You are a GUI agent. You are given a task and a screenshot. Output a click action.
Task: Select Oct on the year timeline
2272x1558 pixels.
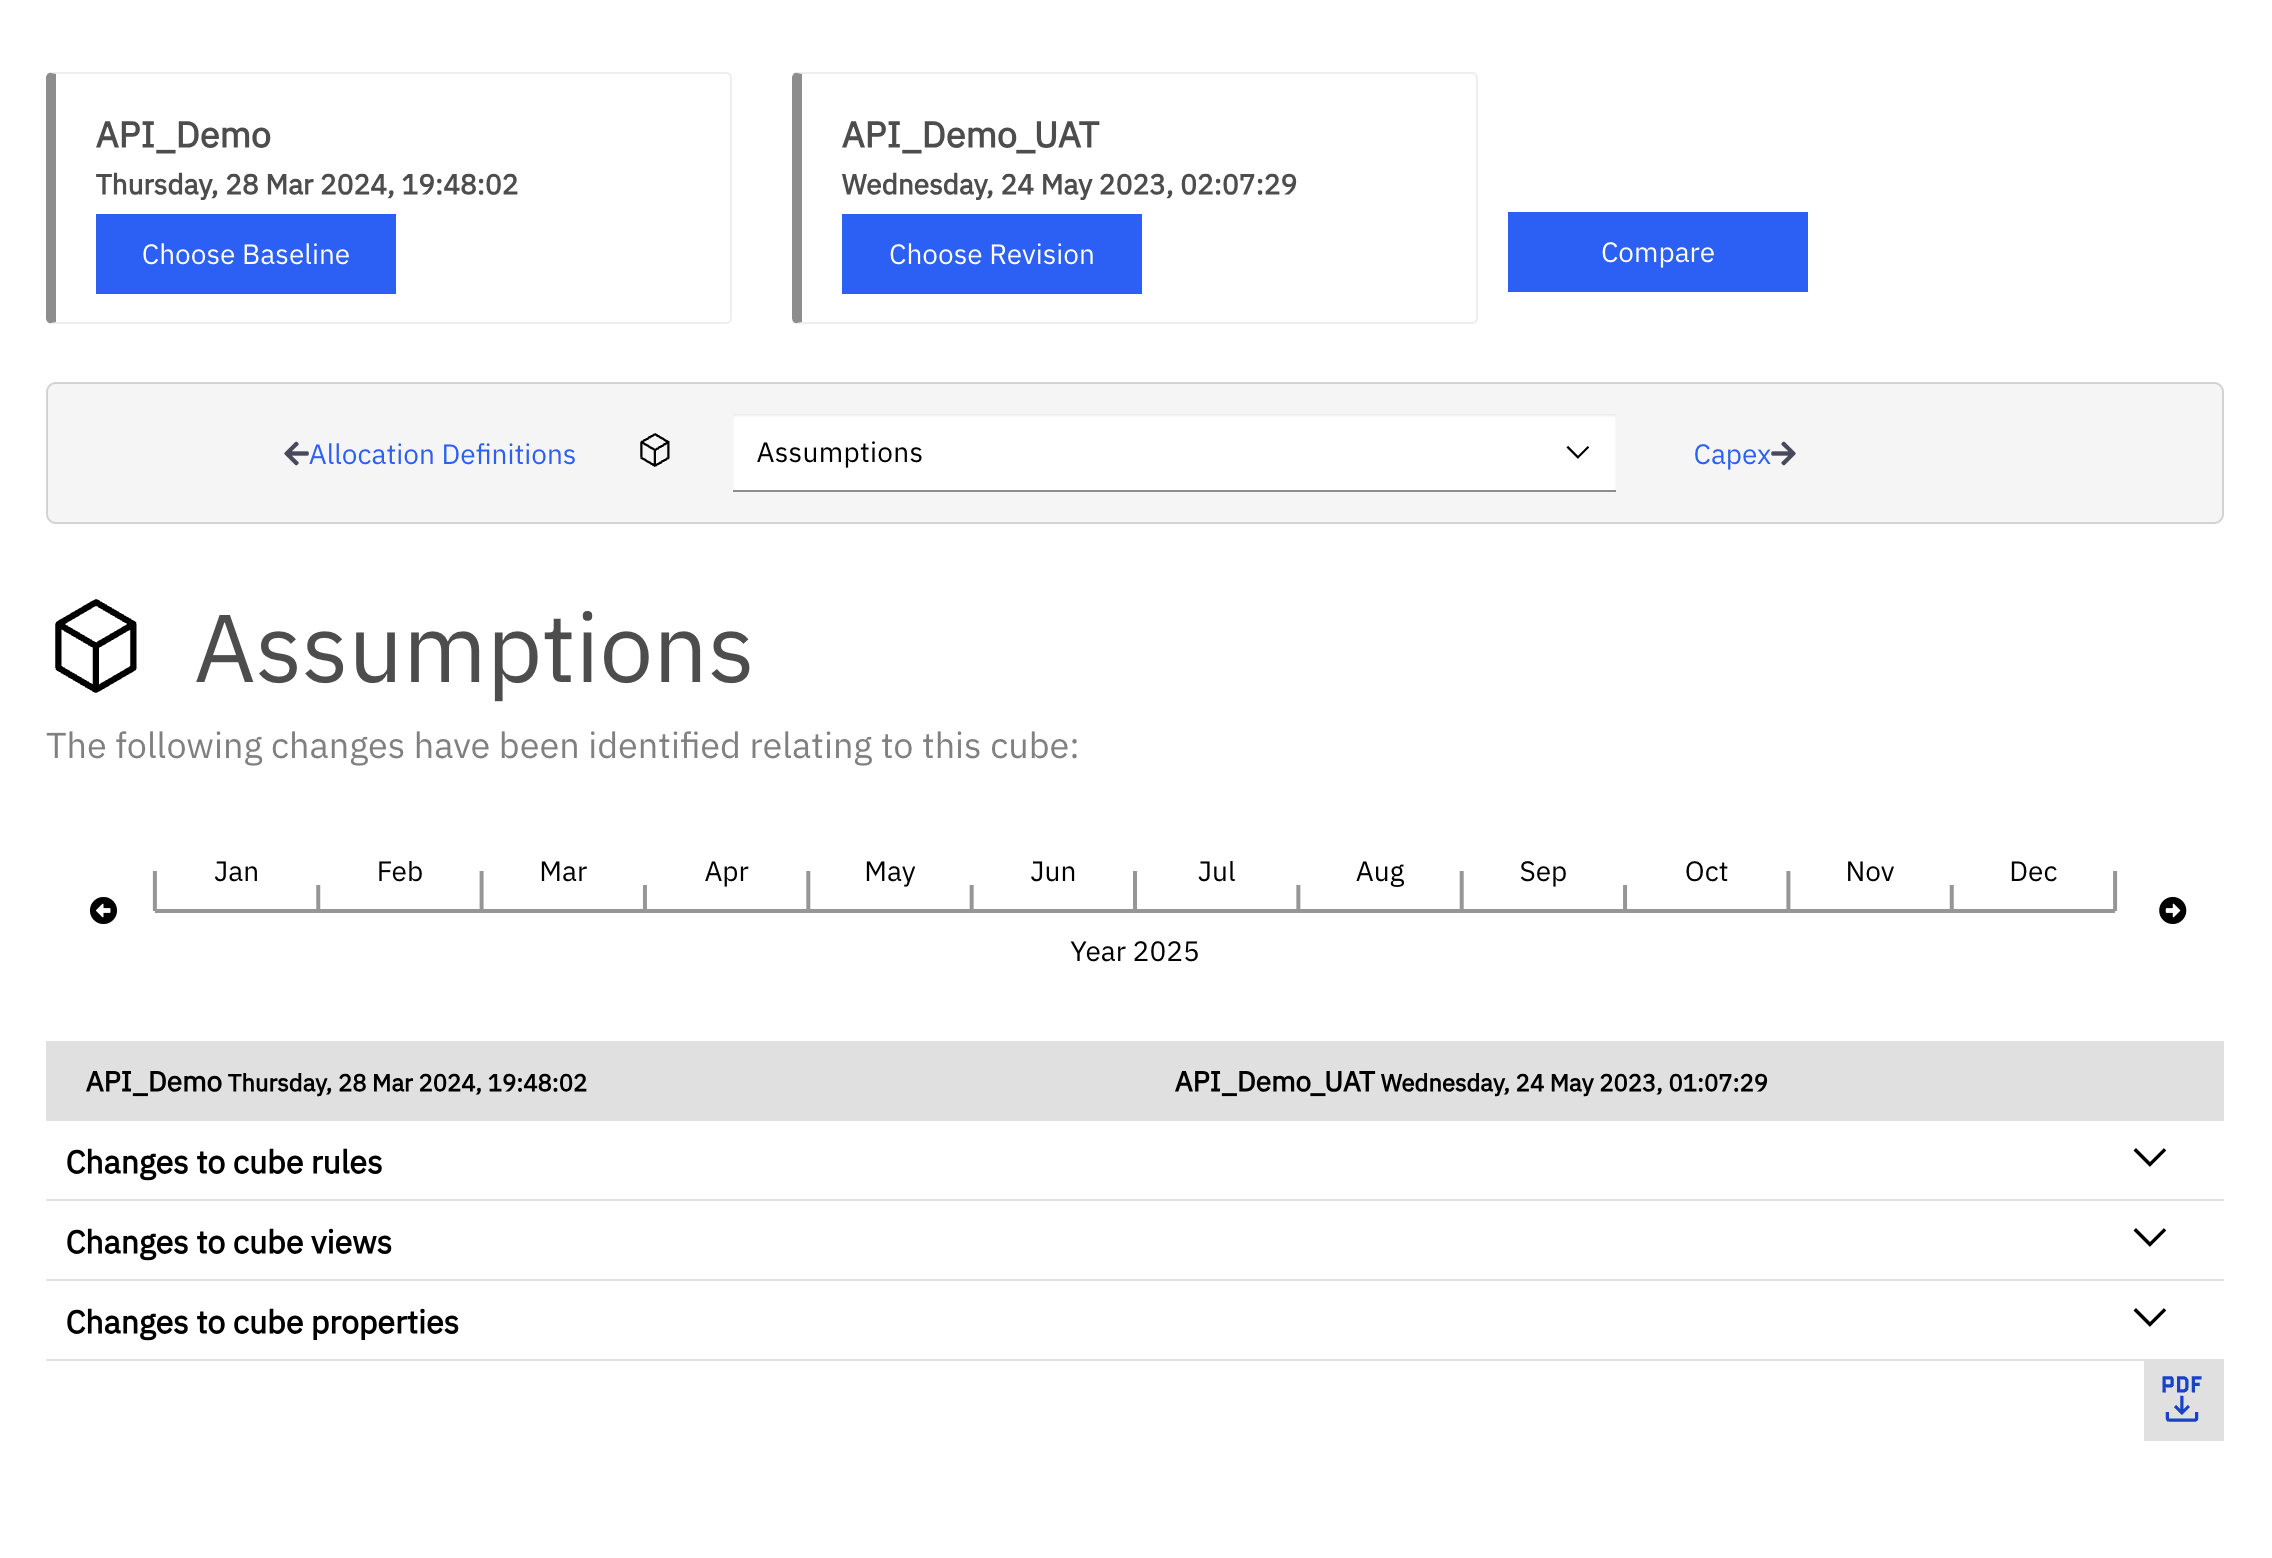tap(1706, 872)
